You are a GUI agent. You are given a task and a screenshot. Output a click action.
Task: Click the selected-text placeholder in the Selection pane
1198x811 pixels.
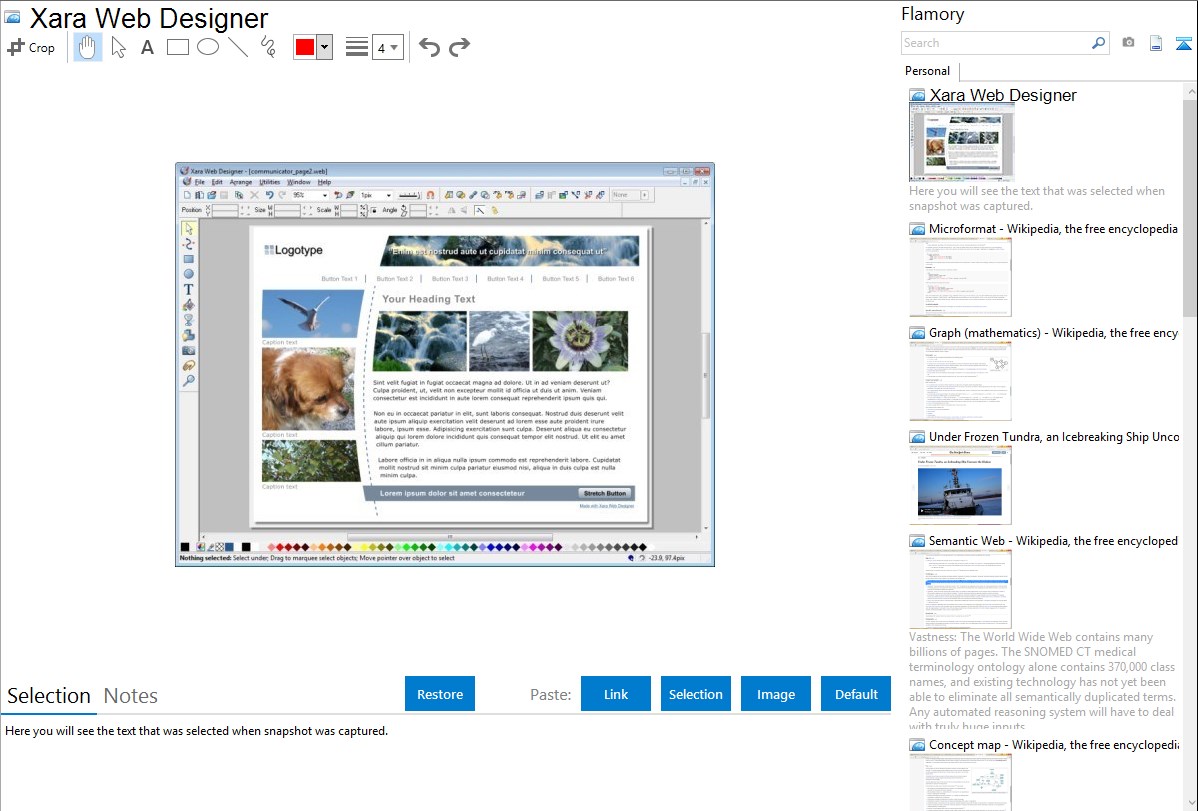[196, 731]
